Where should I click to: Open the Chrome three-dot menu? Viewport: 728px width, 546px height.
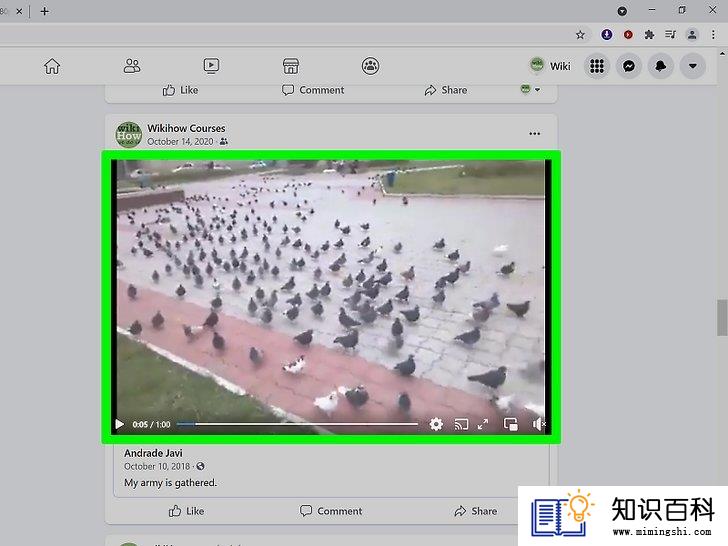(713, 34)
